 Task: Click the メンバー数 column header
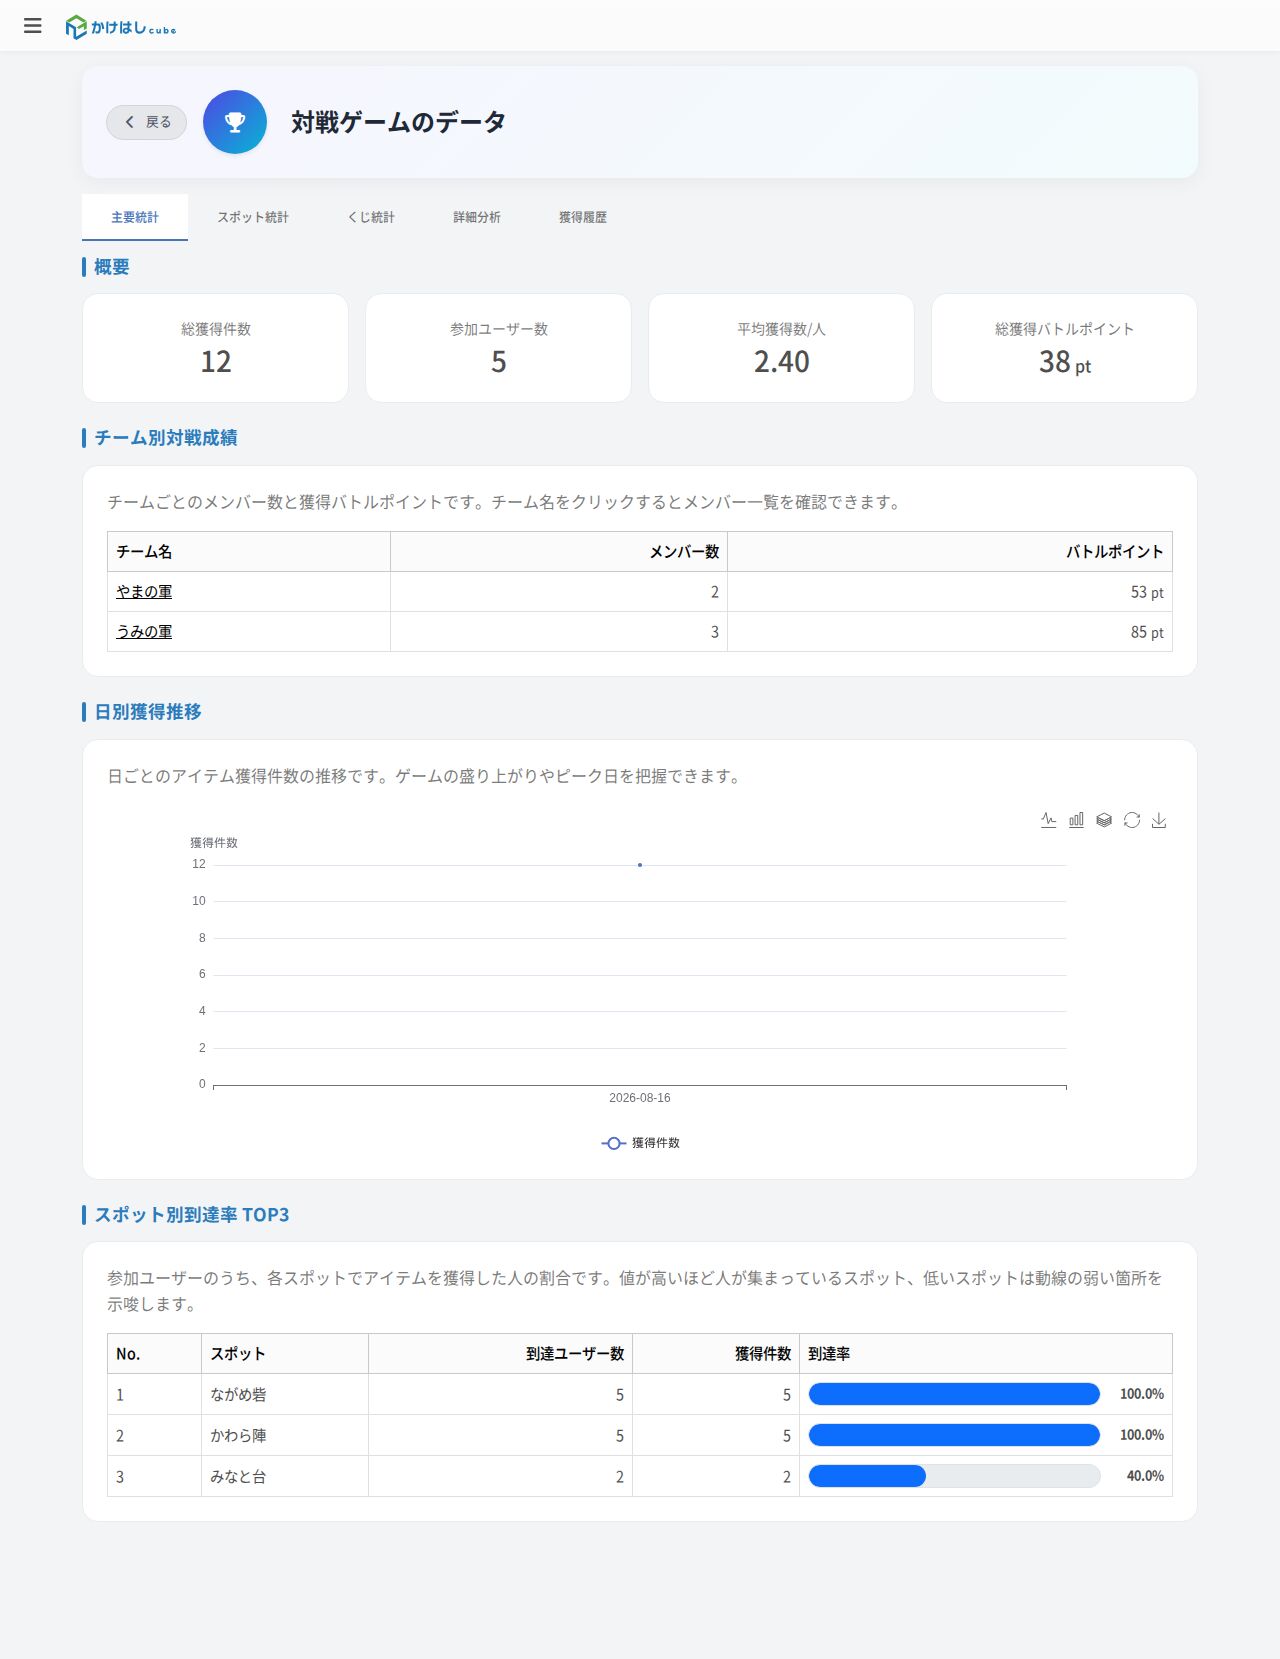559,552
